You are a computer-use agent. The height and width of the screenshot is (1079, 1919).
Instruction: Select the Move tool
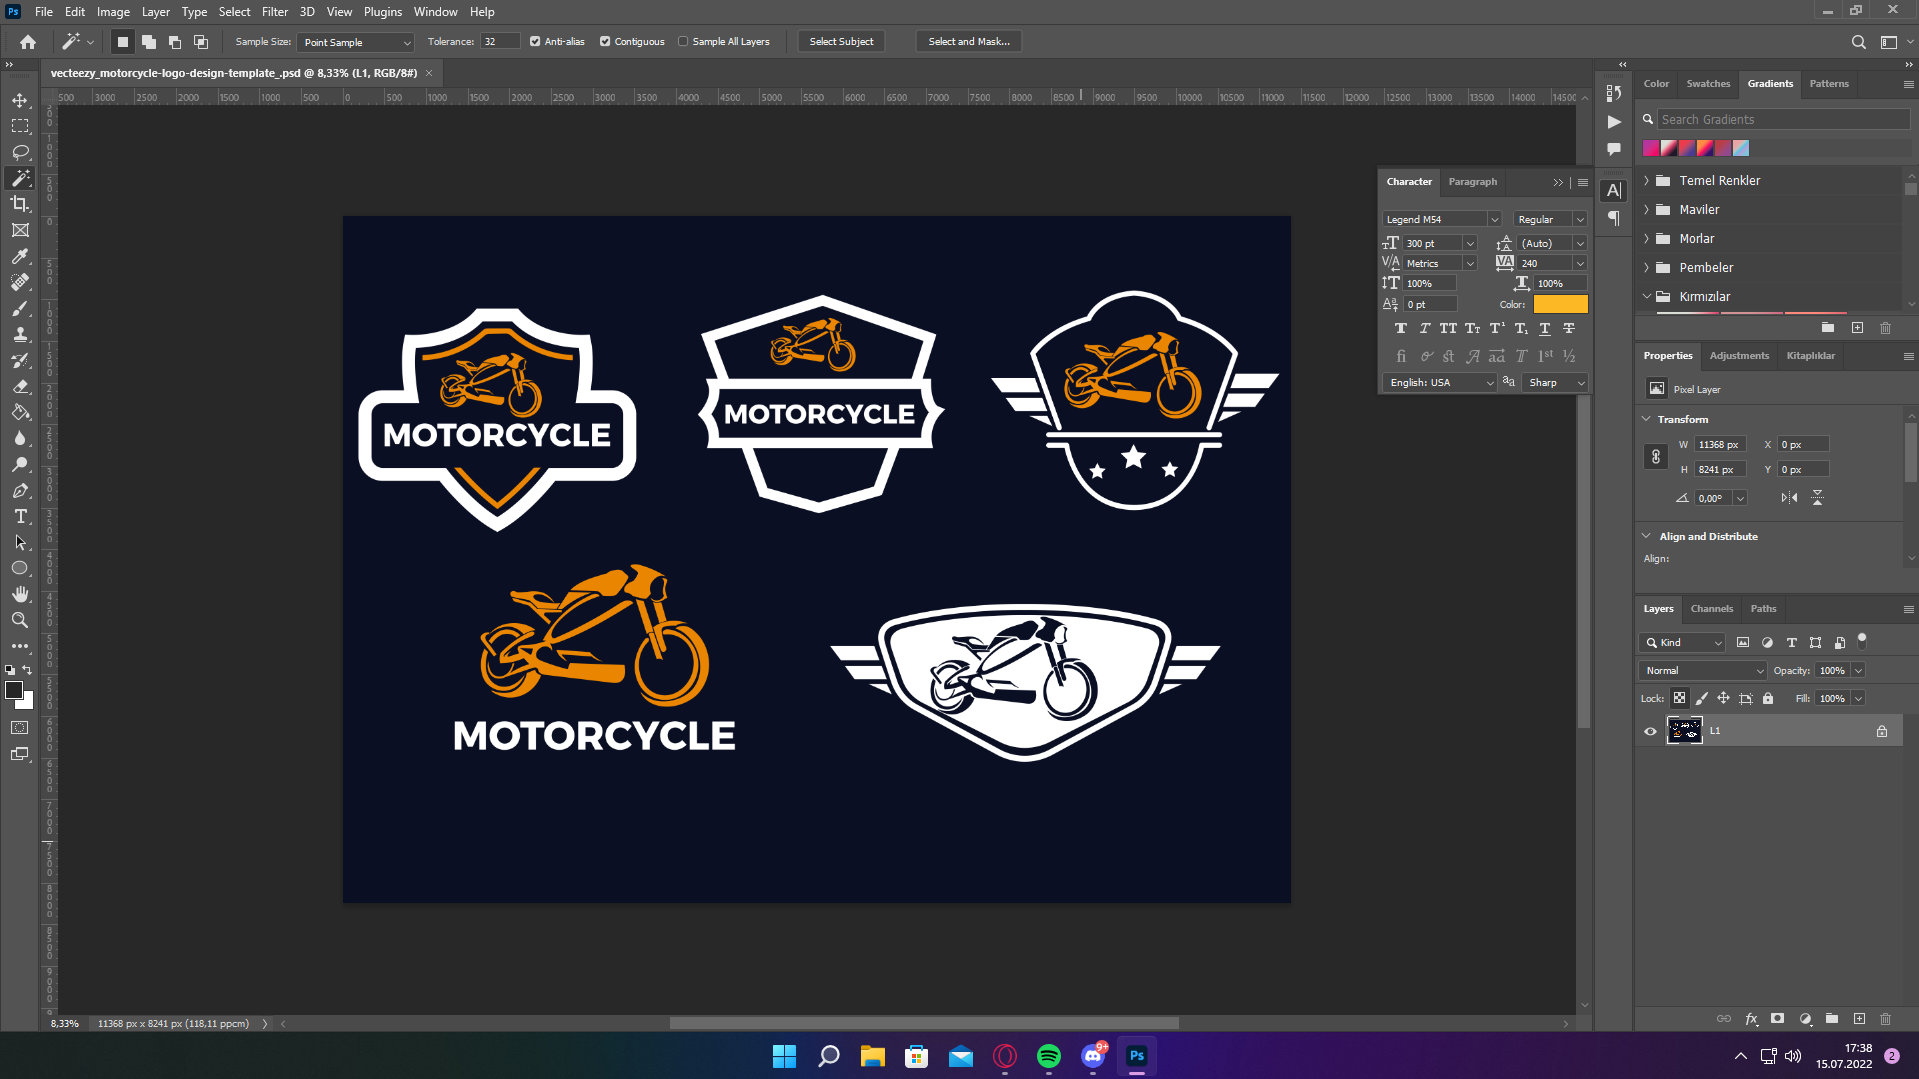coord(20,100)
